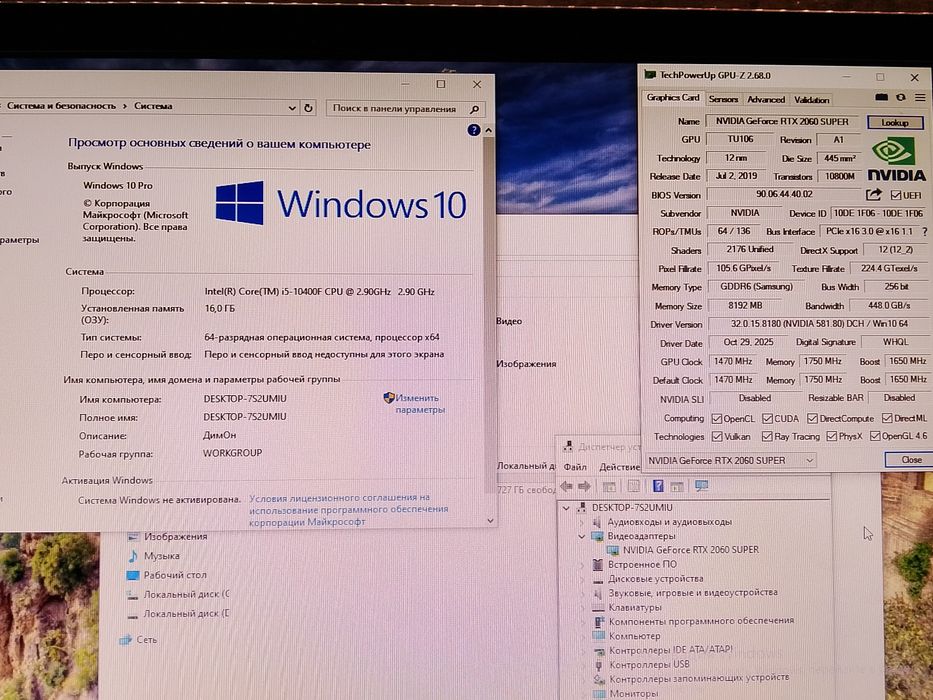Toggle the OpenCL checkbox
This screenshot has width=933, height=700.
coord(717,418)
